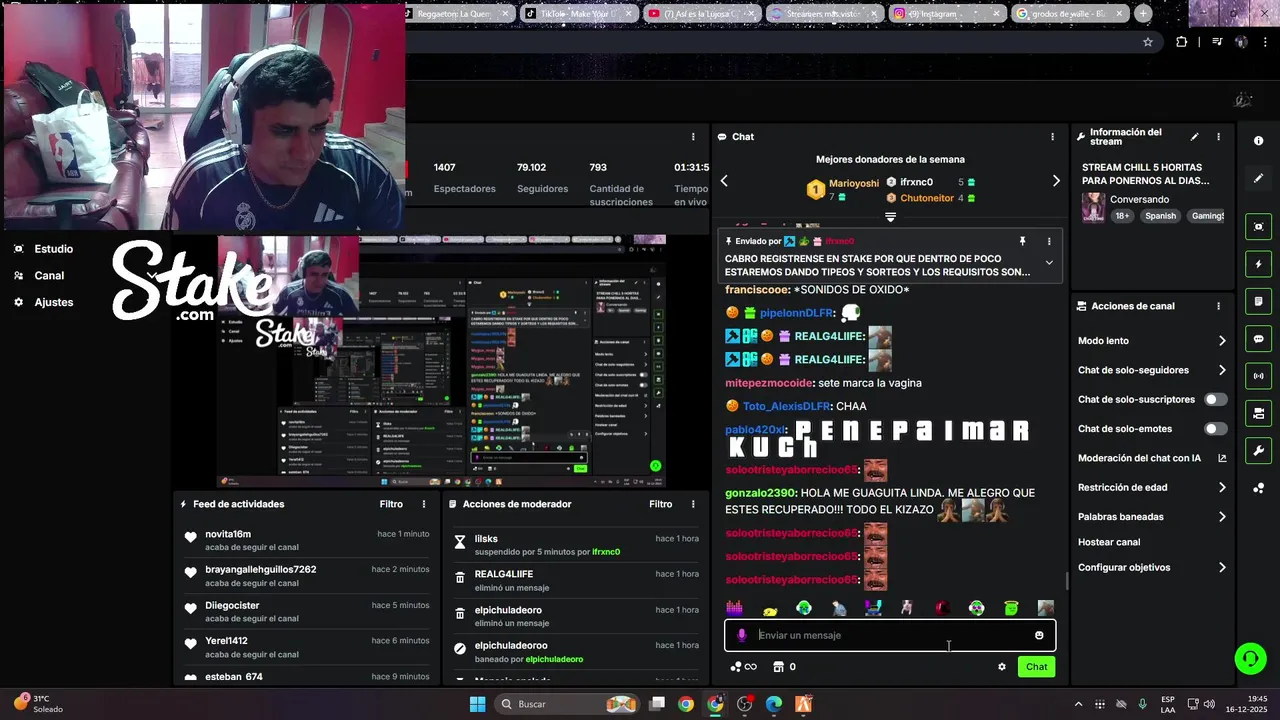
Task: Show previous top donors with left arrow
Action: (x=724, y=181)
